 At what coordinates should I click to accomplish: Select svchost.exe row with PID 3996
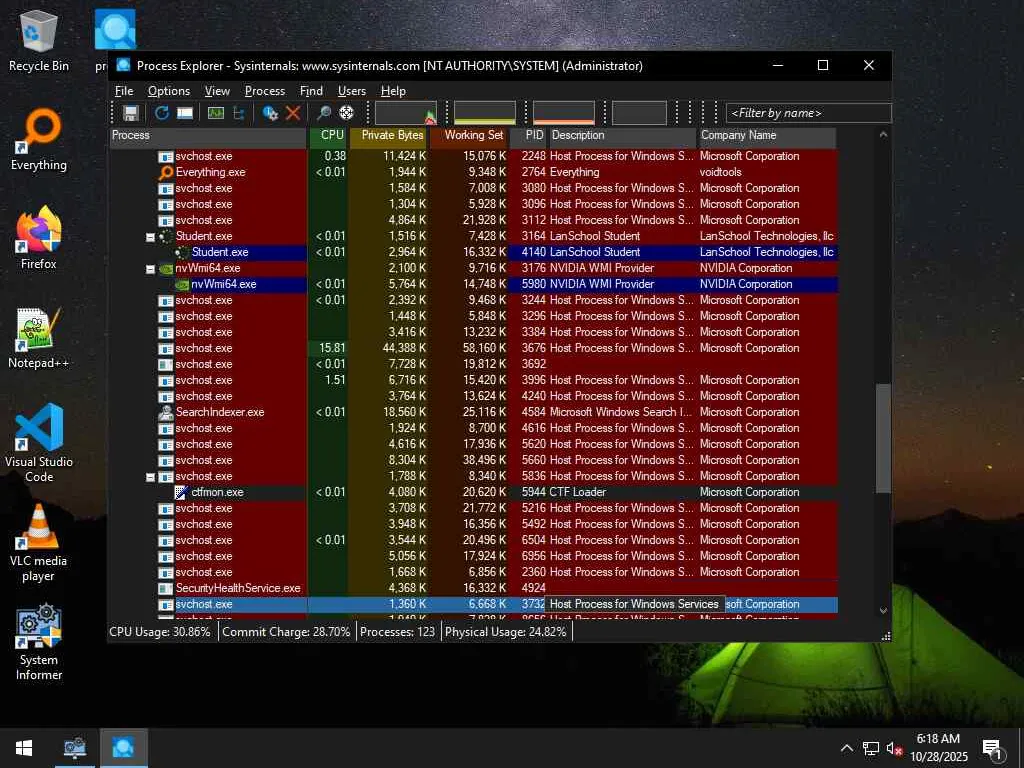pyautogui.click(x=473, y=380)
